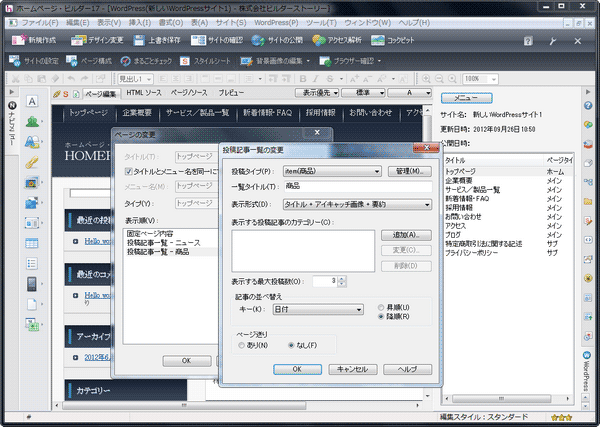600x427 pixels.
Task: Expand the ブラウザー確認 dropdown arrow
Action: coord(379,61)
